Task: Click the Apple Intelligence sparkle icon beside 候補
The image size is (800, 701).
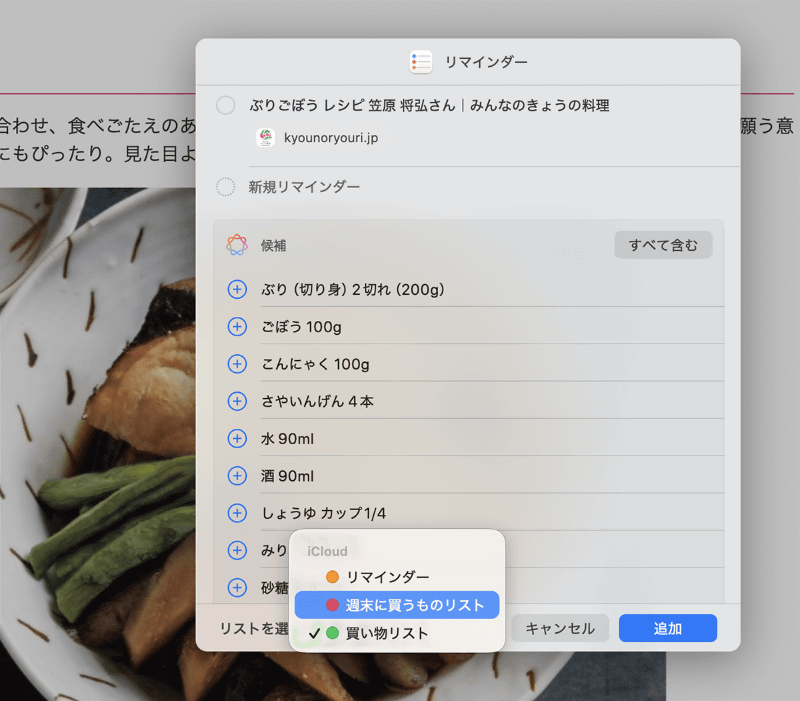Action: (237, 244)
